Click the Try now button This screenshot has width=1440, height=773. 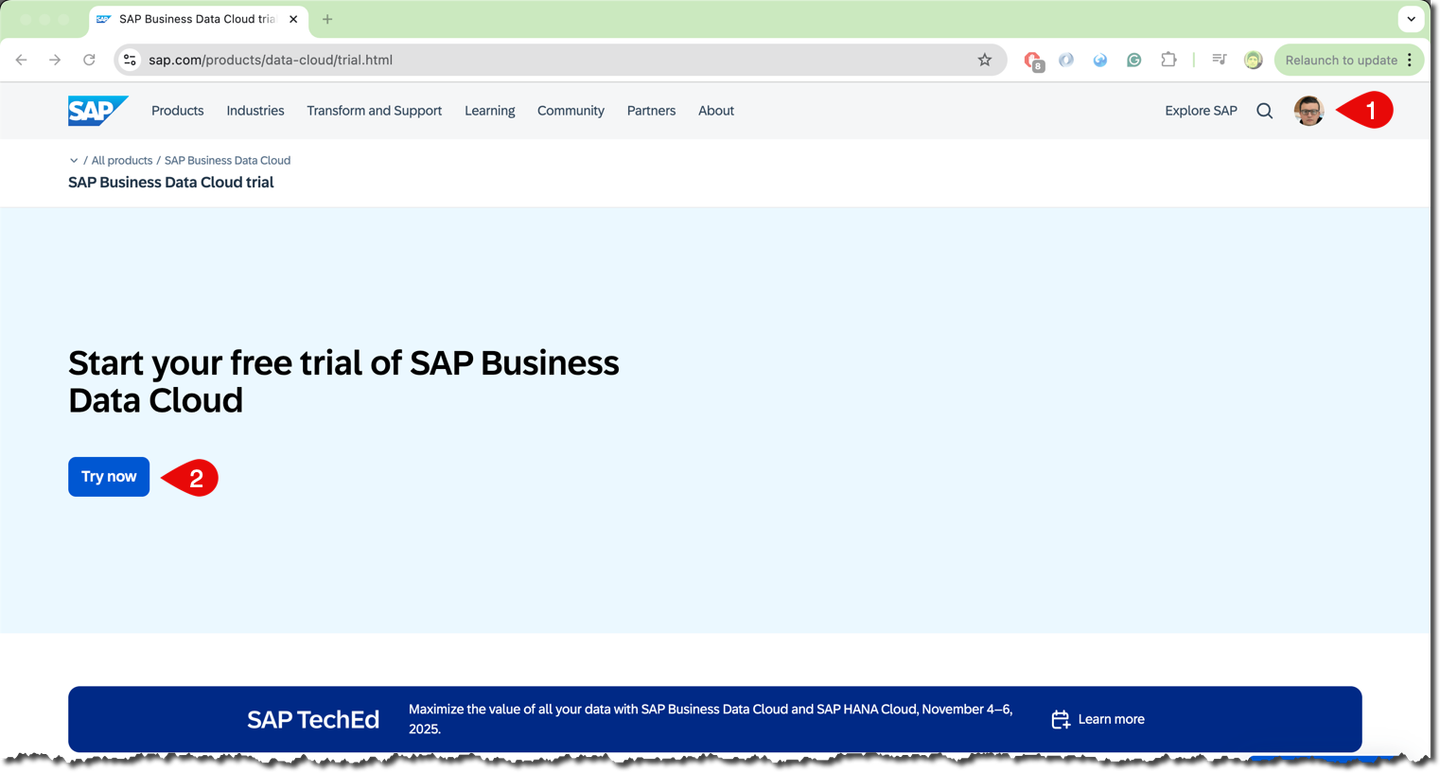pyautogui.click(x=109, y=477)
